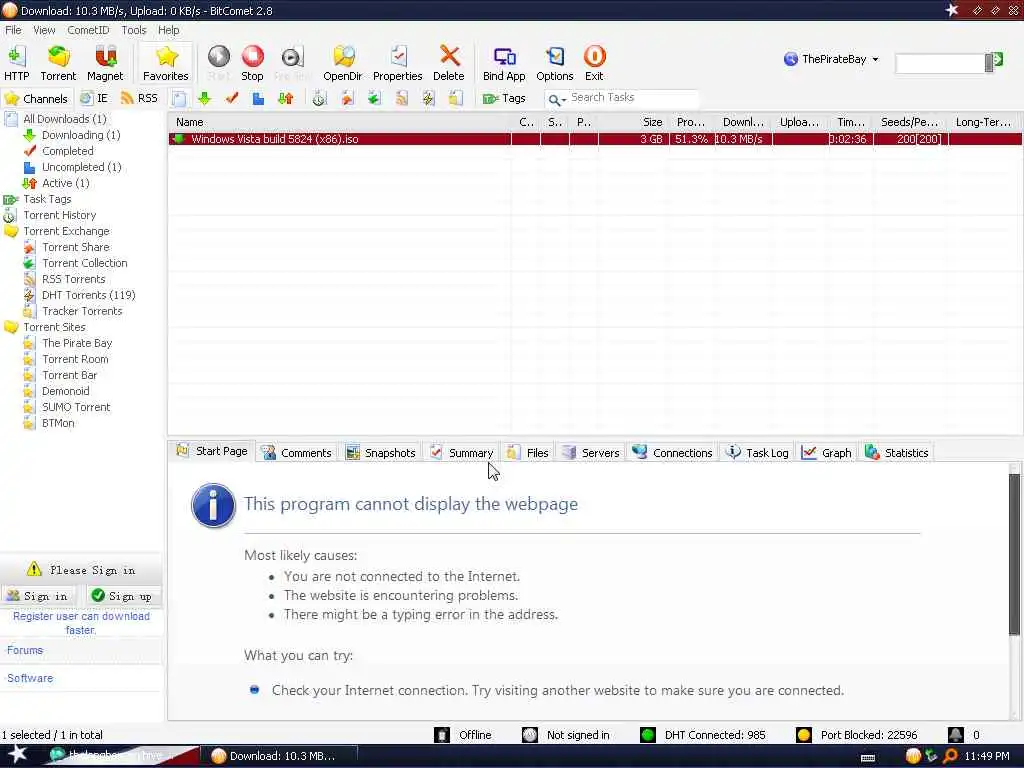Screen dimensions: 1024x768
Task: Switch to the Comments tab
Action: tap(297, 453)
